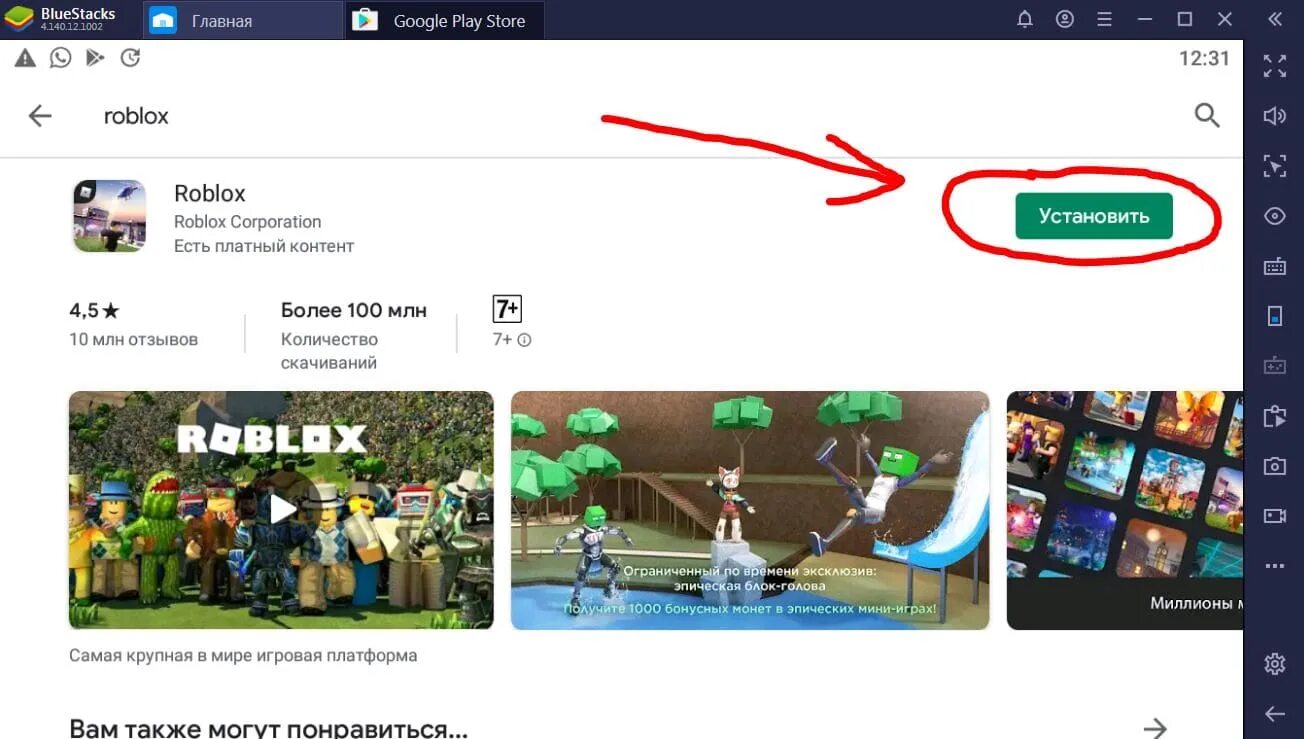Viewport: 1304px width, 739px height.
Task: Click the sidebar volume speaker icon
Action: pos(1275,116)
